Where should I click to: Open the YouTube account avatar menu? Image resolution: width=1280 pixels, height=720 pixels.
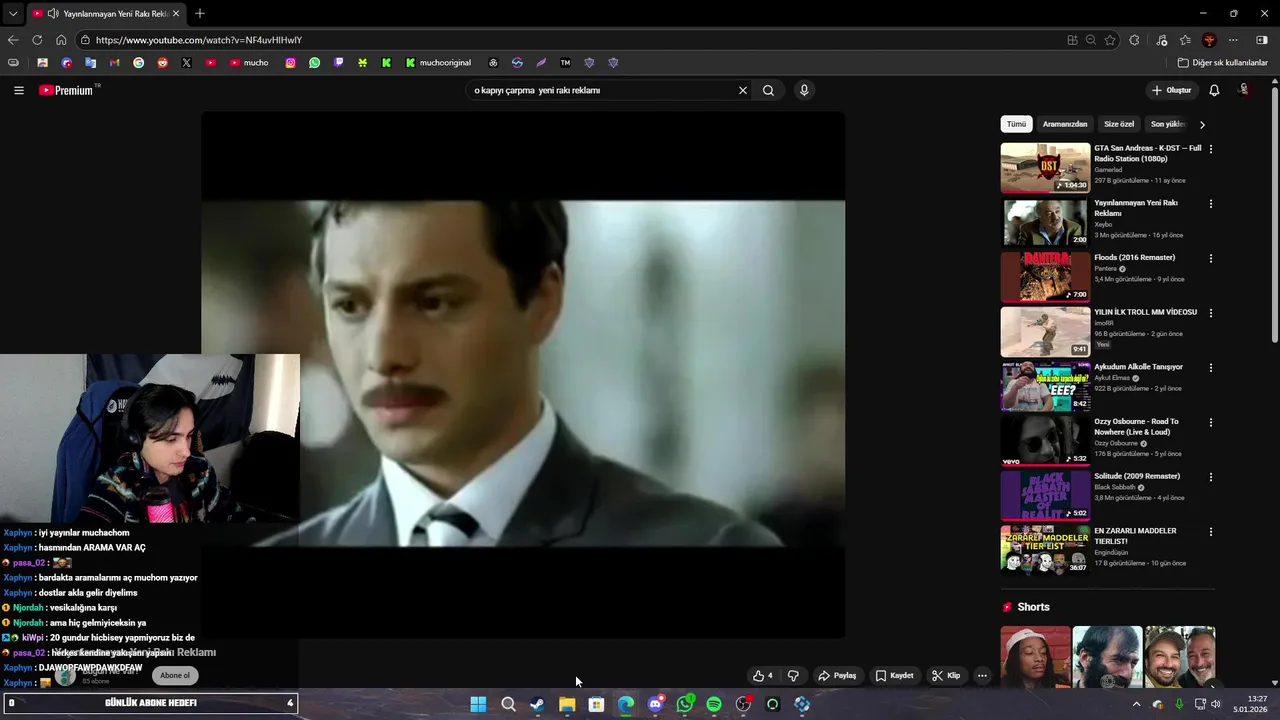pos(1245,90)
